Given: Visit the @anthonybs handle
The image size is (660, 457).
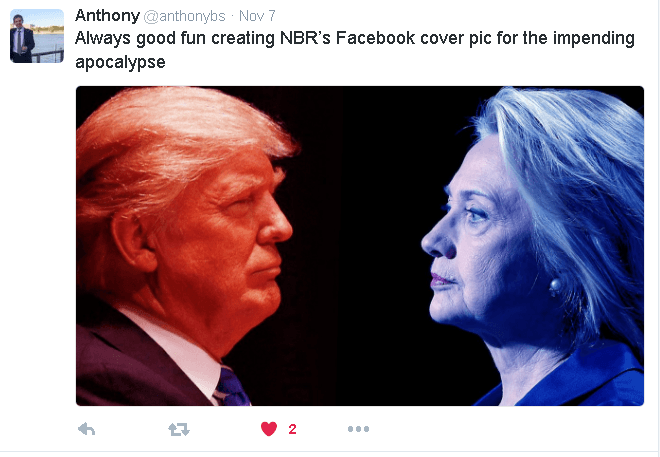Looking at the screenshot, I should pos(184,16).
